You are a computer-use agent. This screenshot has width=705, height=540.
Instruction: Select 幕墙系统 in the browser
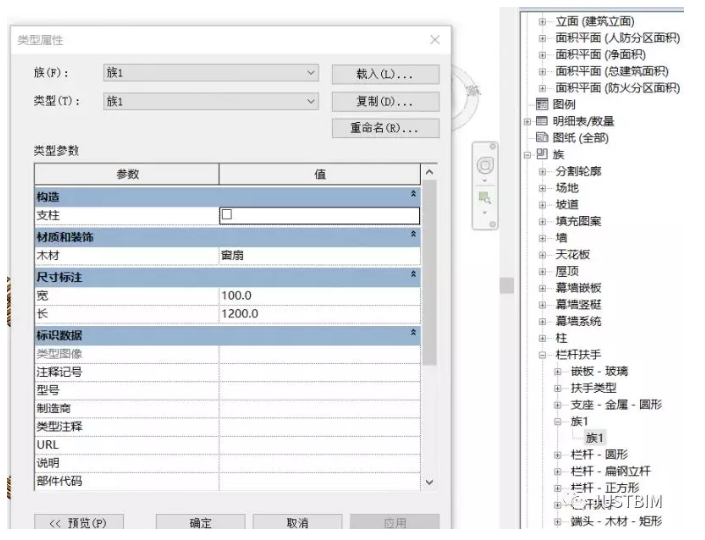click(578, 321)
